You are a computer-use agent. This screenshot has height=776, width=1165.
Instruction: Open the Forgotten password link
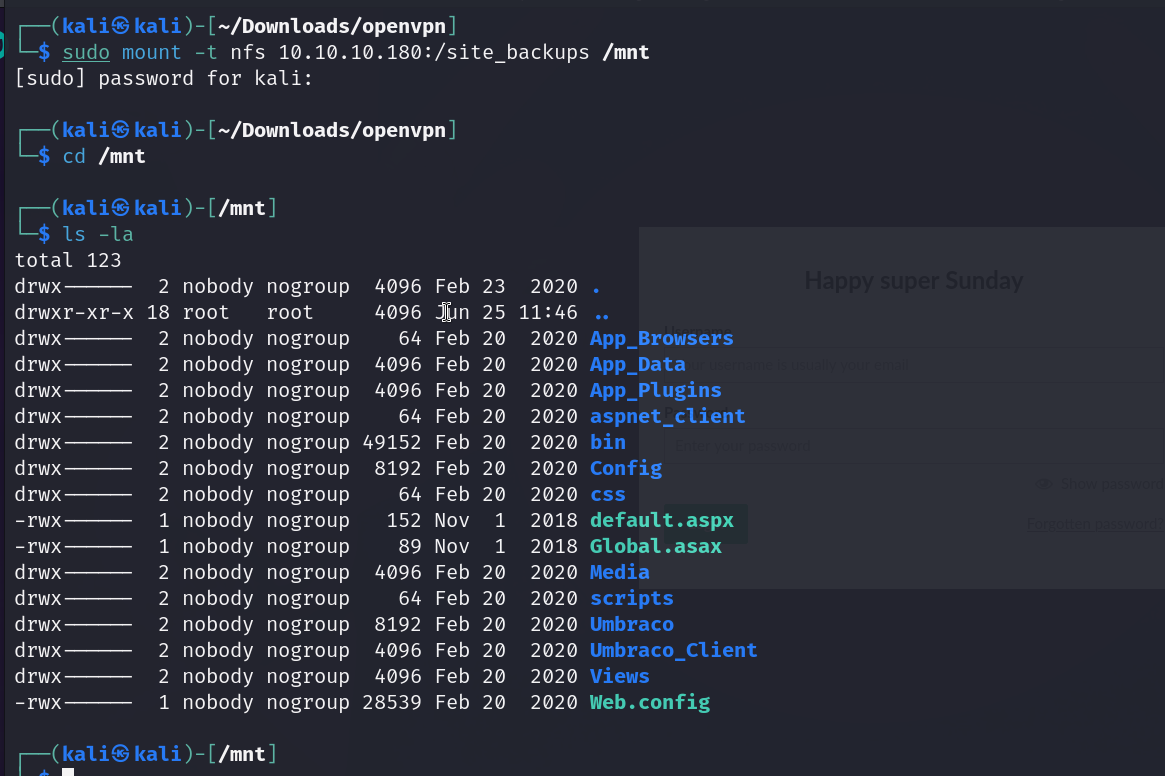point(1095,523)
